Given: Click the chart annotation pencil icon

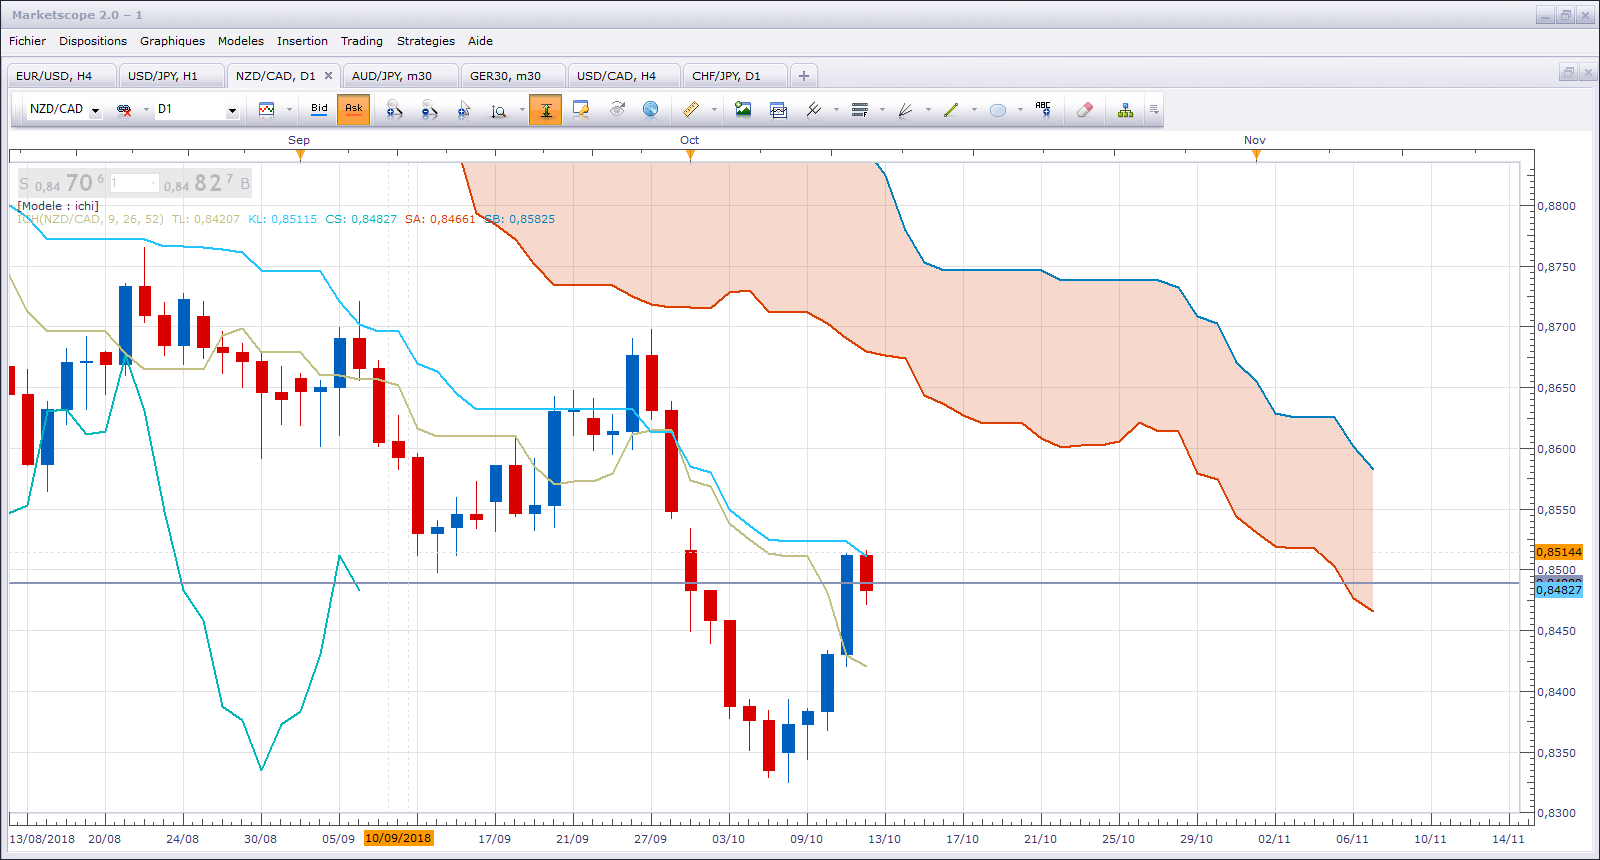Looking at the screenshot, I should click(580, 110).
